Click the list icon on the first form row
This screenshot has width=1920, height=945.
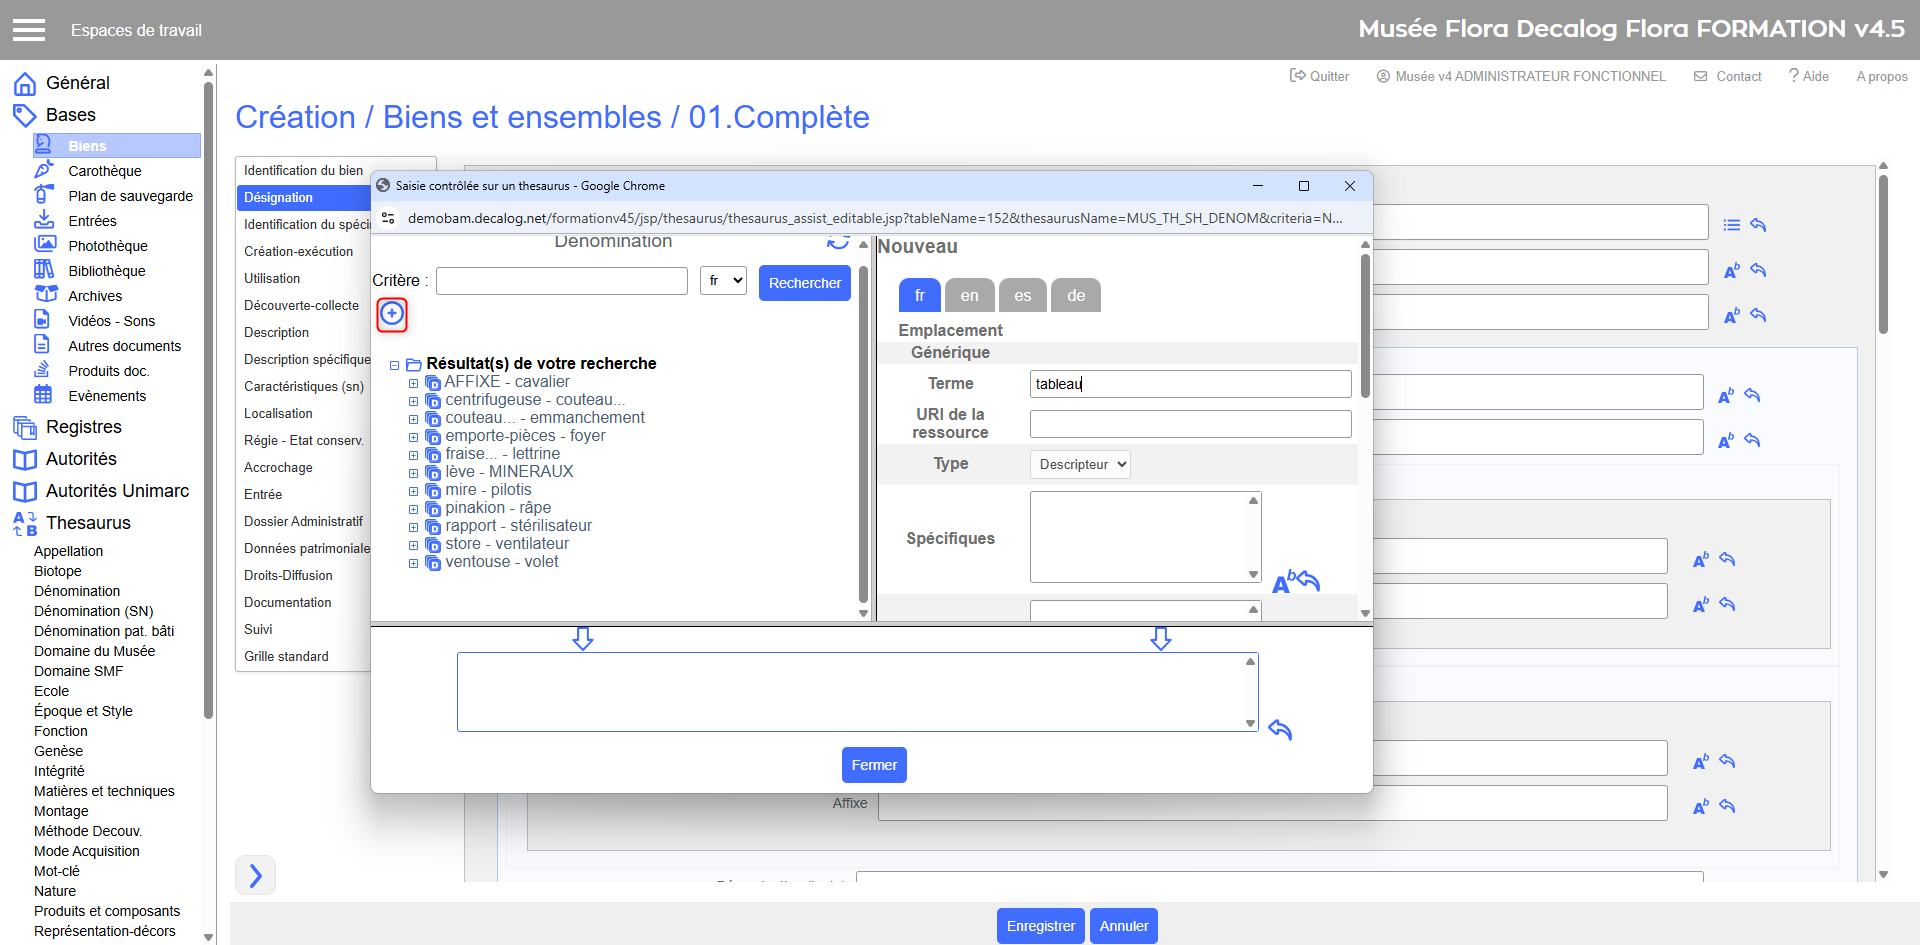[1732, 225]
